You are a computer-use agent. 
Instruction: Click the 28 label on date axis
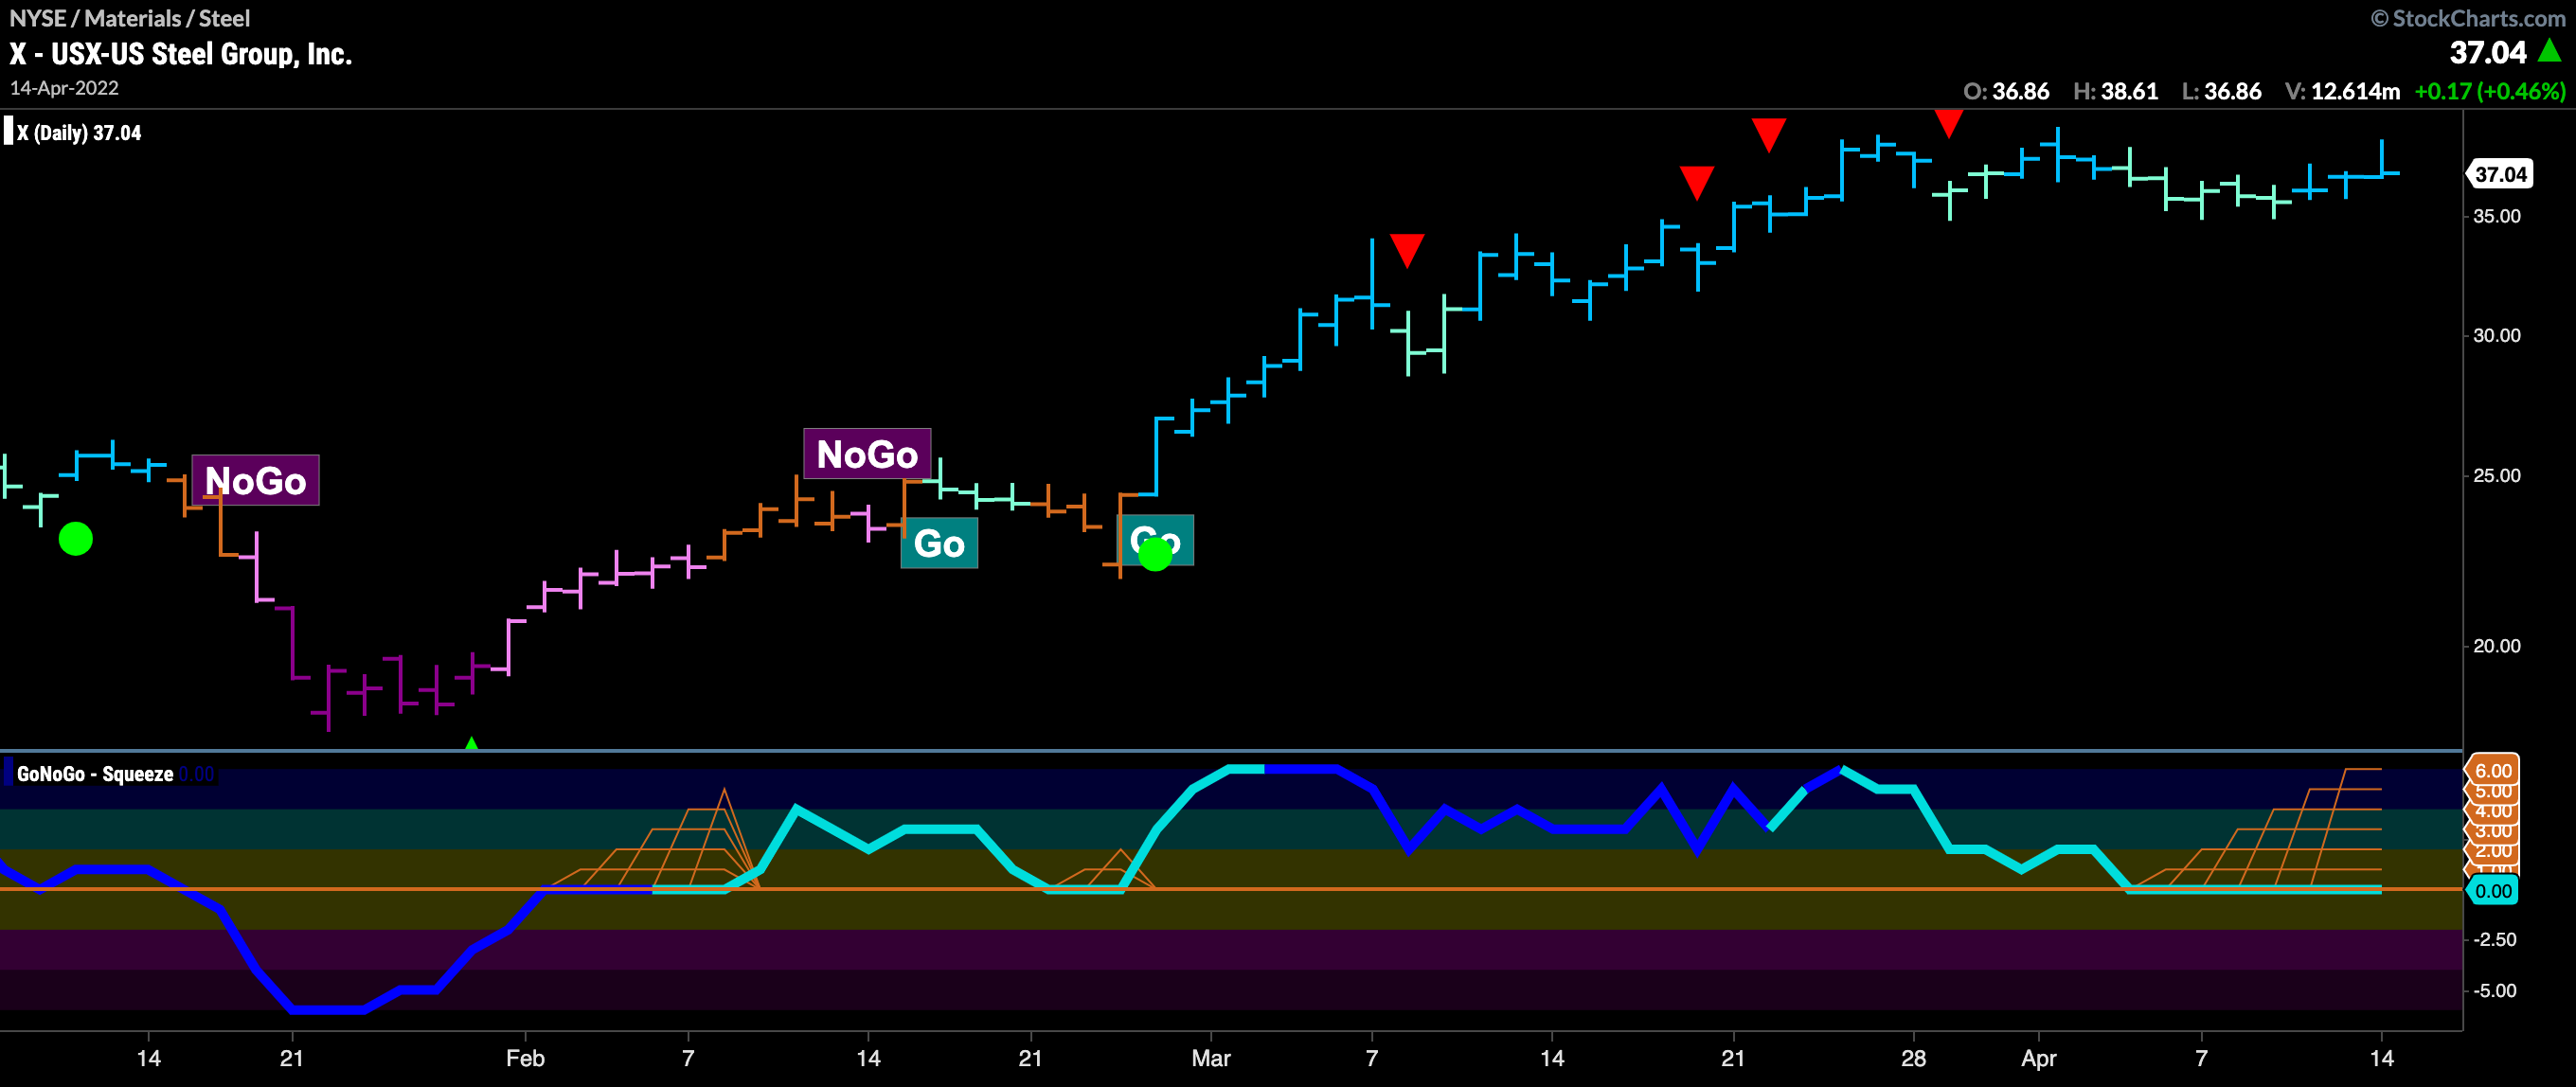1913,1058
